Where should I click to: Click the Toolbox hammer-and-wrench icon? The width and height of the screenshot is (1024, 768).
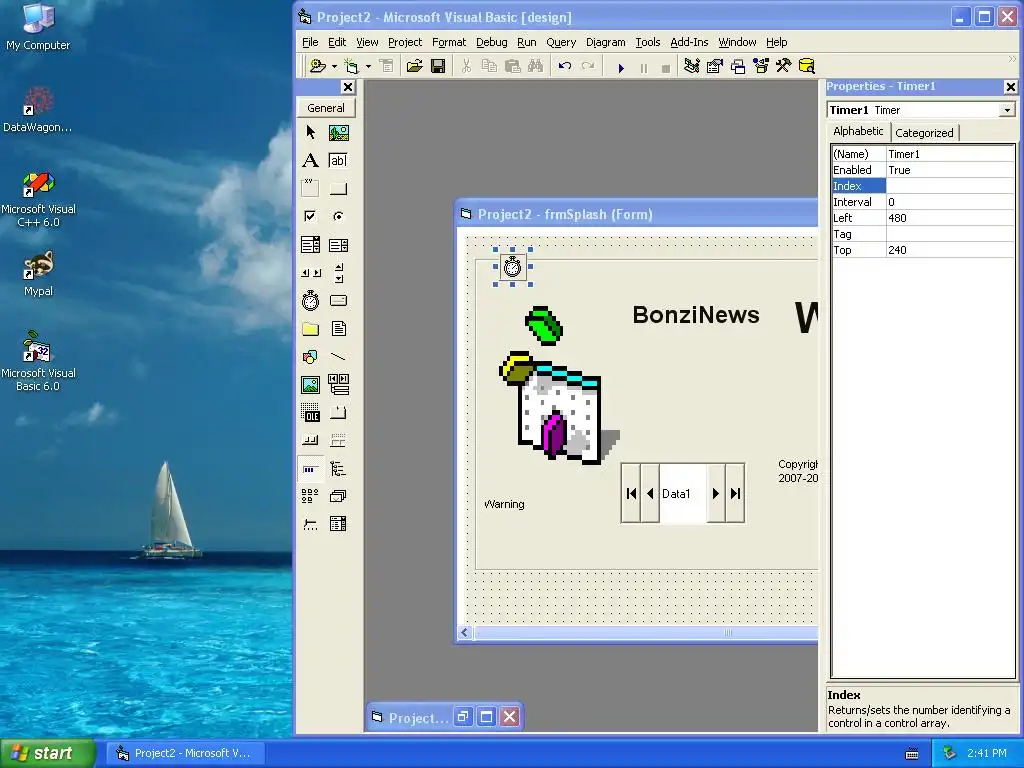coord(784,66)
